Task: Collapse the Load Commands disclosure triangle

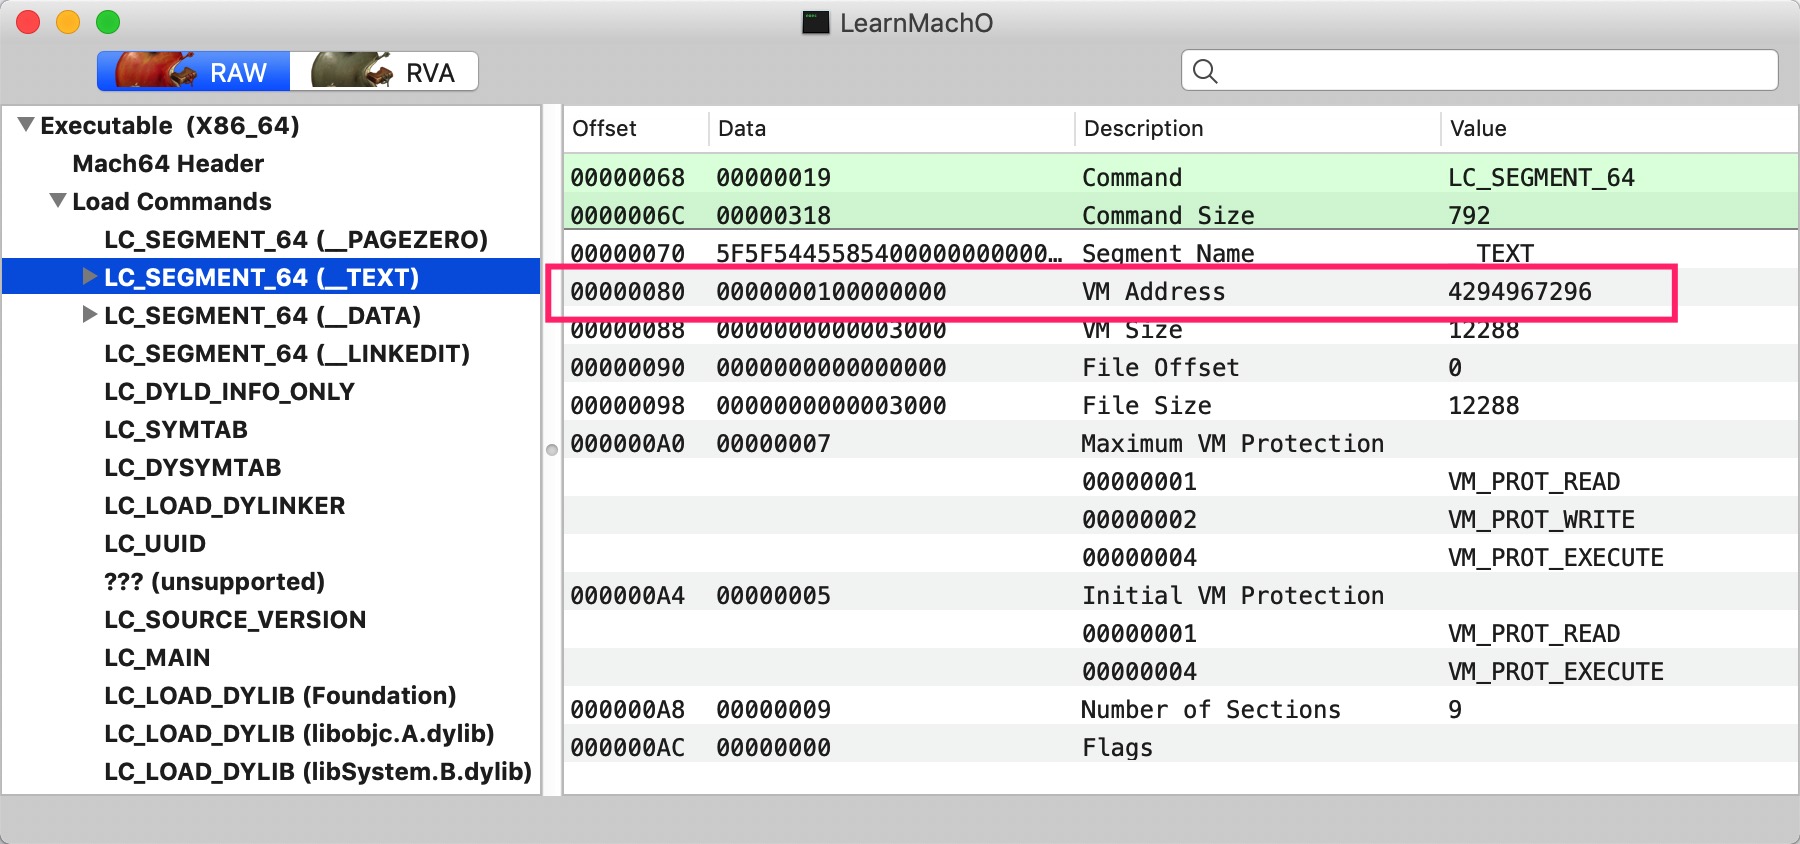Action: [x=59, y=201]
